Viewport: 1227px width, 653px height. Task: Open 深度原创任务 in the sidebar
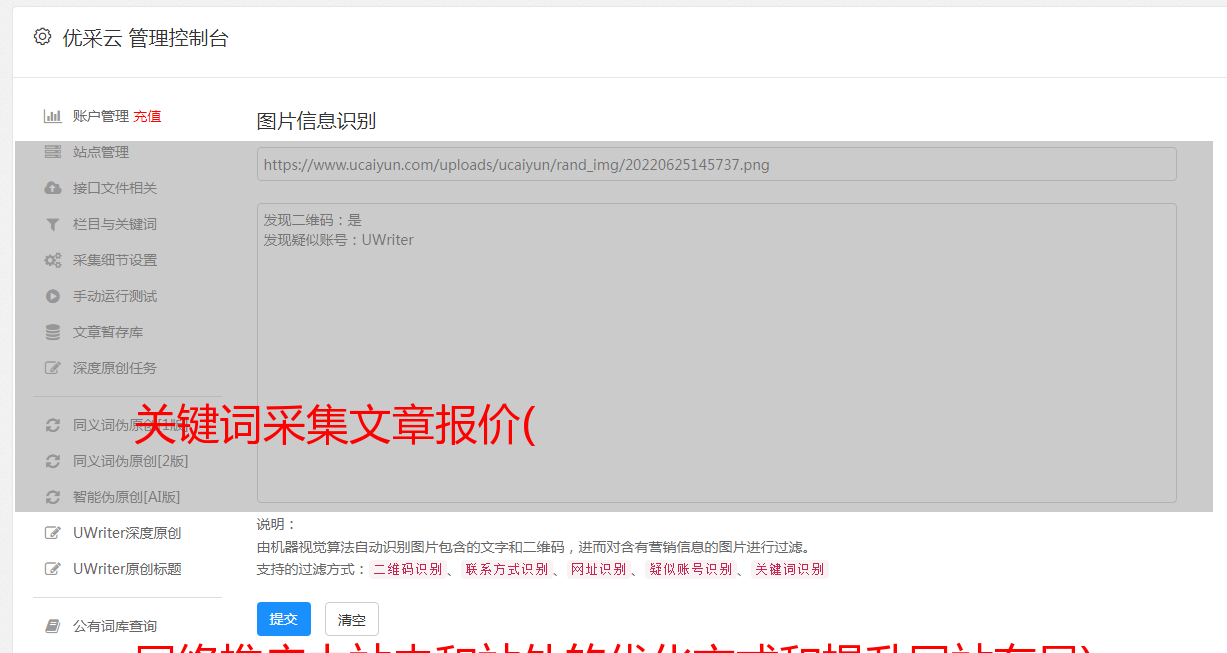(x=115, y=368)
